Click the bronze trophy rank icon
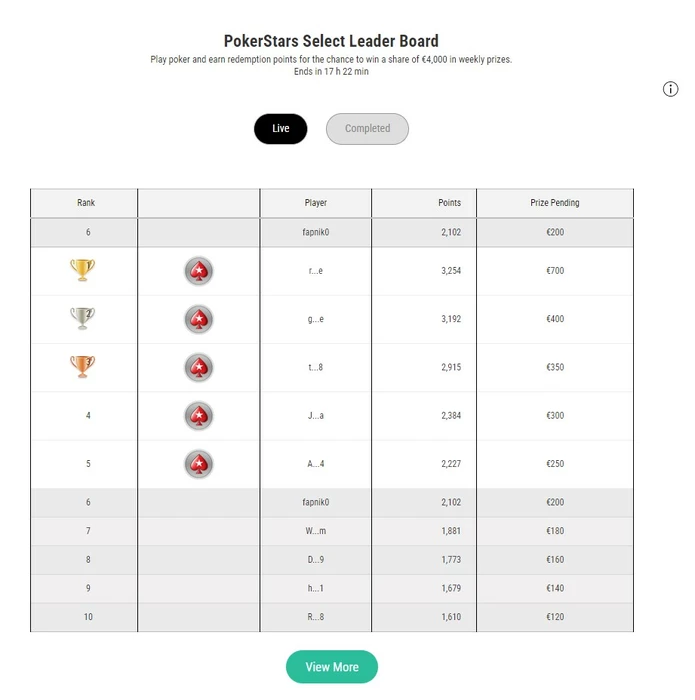Viewport: 695px width, 700px height. [x=82, y=367]
